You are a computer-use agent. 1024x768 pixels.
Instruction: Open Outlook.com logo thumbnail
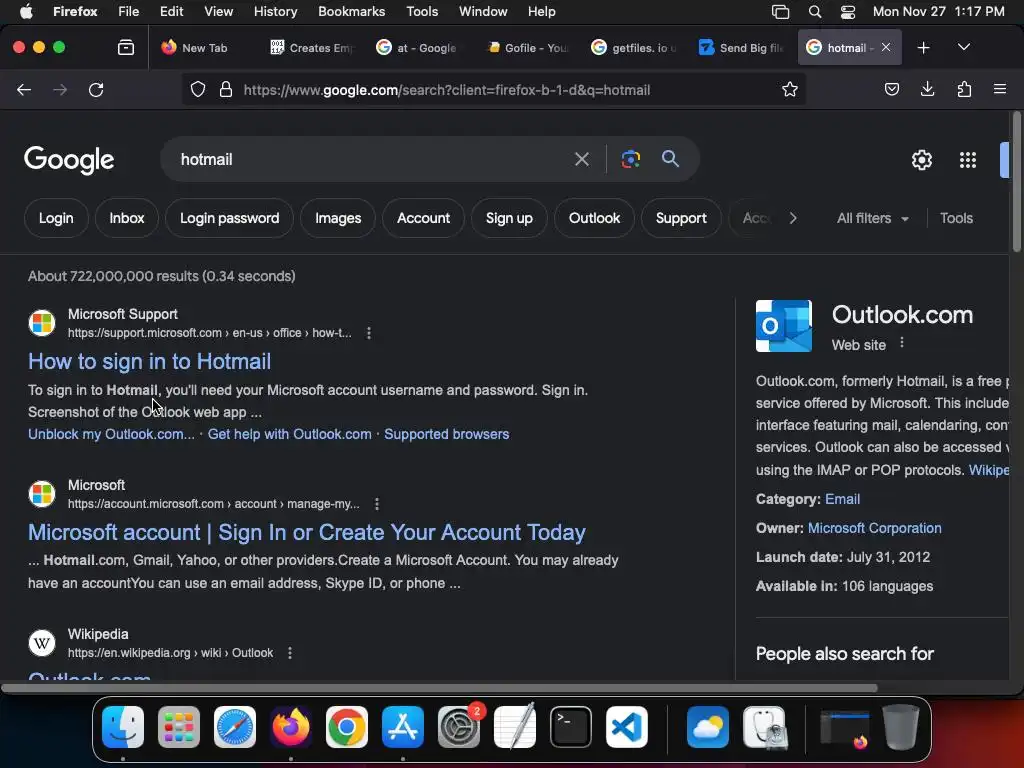(784, 326)
